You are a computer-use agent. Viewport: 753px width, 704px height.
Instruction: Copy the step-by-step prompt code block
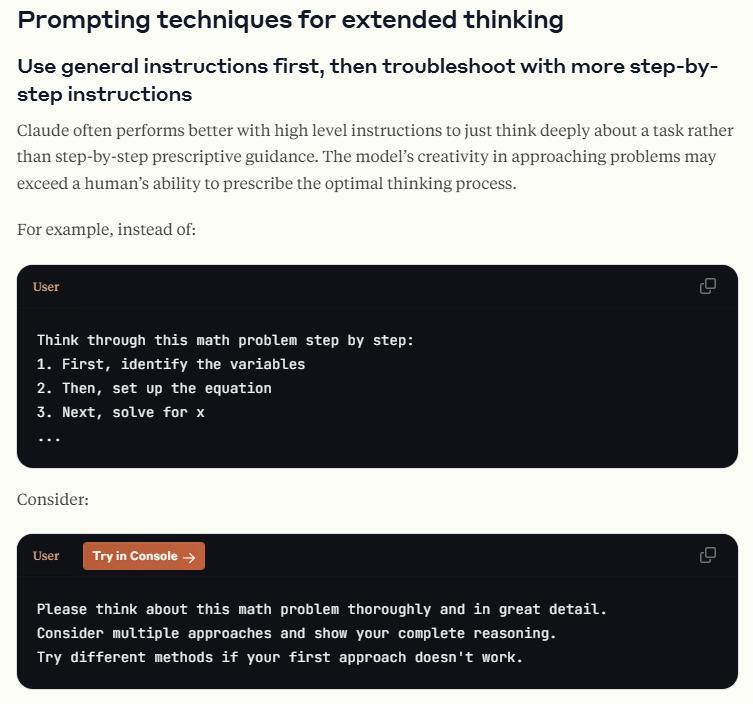click(x=707, y=287)
